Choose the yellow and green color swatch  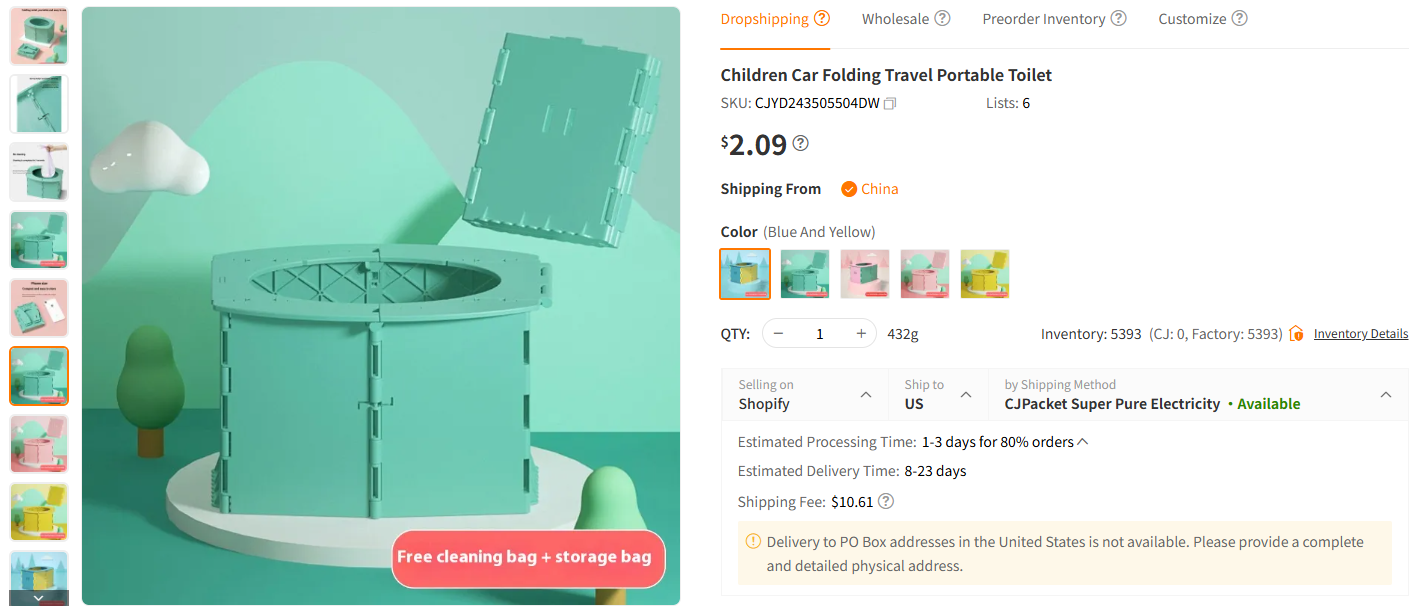coord(984,273)
